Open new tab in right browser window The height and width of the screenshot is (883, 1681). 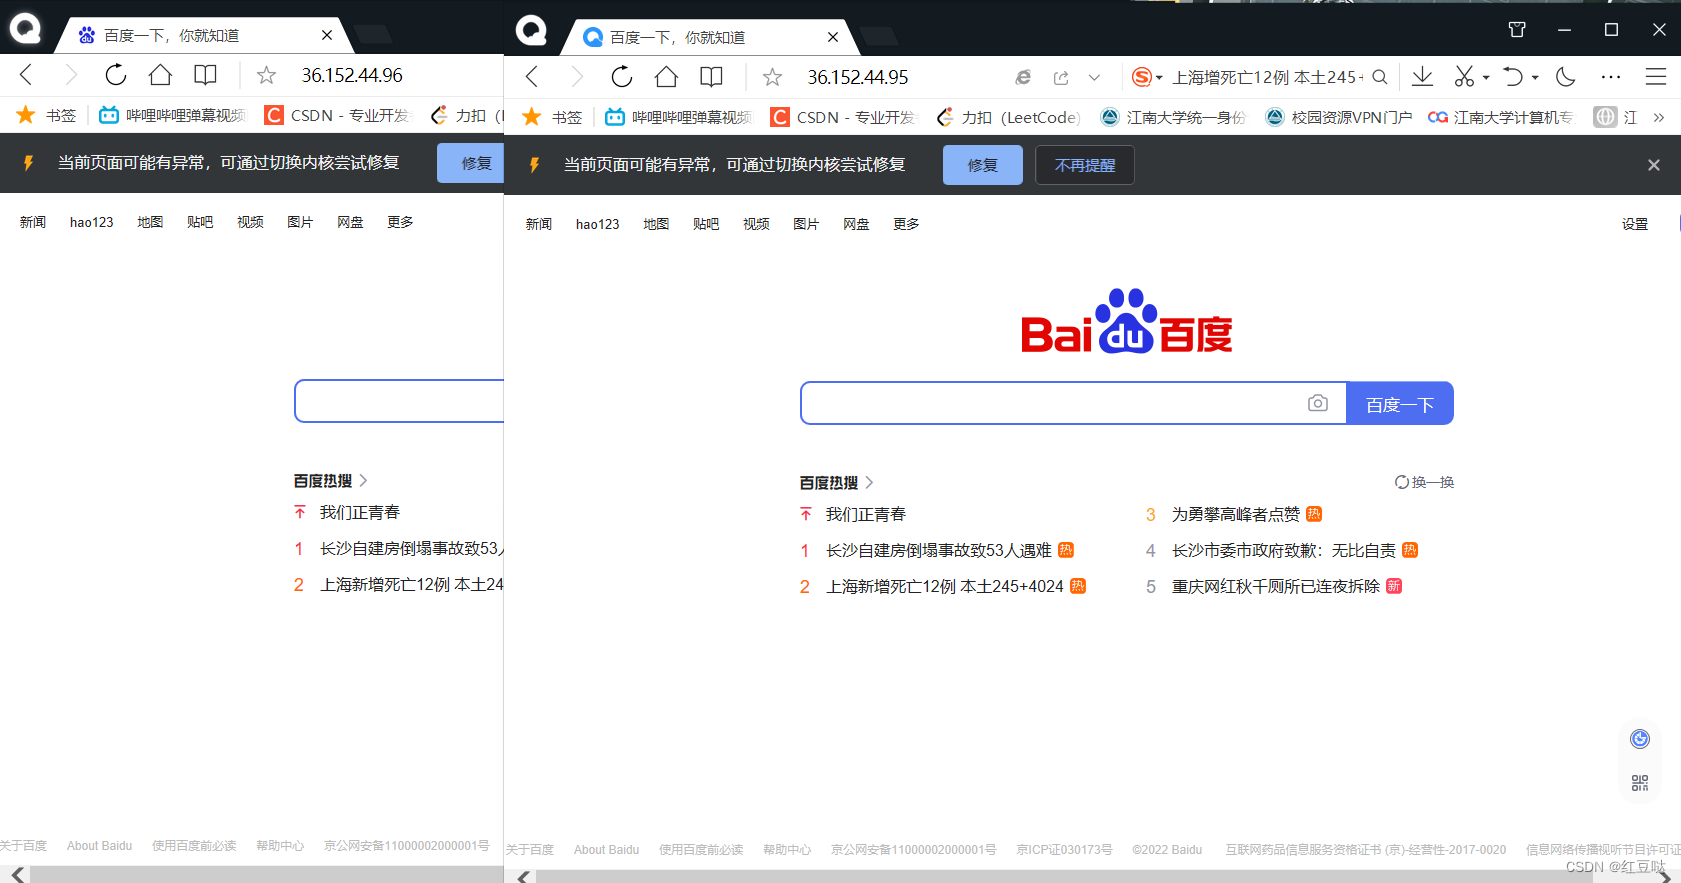pyautogui.click(x=879, y=37)
